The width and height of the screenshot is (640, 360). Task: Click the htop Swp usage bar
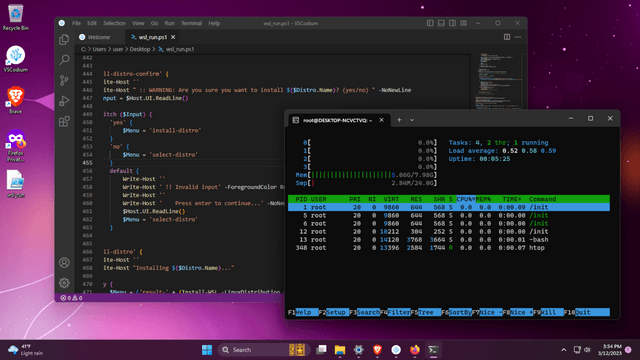pos(366,183)
